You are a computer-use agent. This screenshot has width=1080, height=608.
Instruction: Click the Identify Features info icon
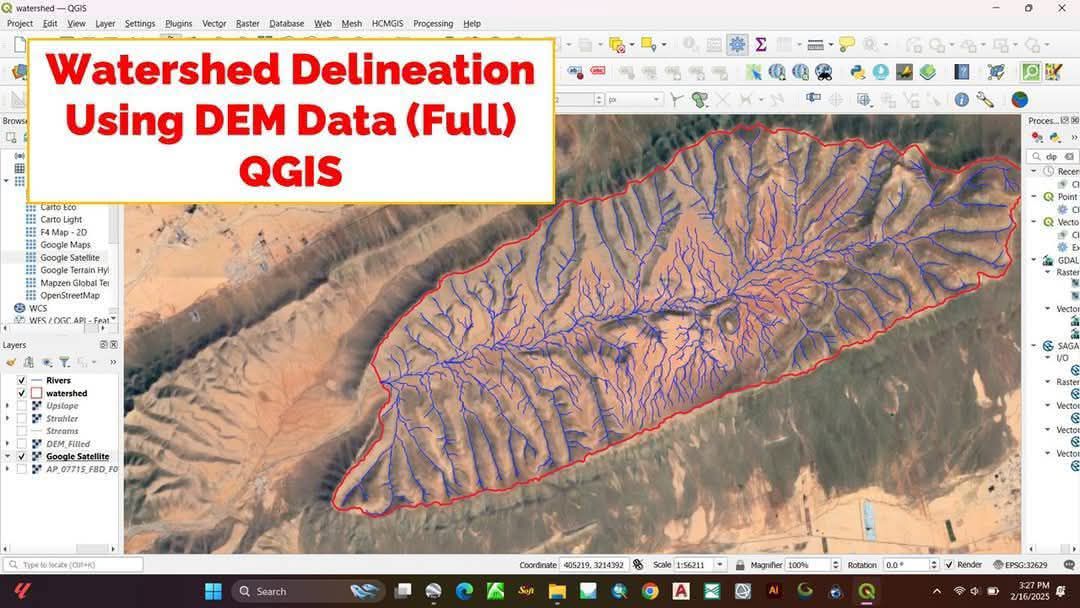[x=962, y=100]
